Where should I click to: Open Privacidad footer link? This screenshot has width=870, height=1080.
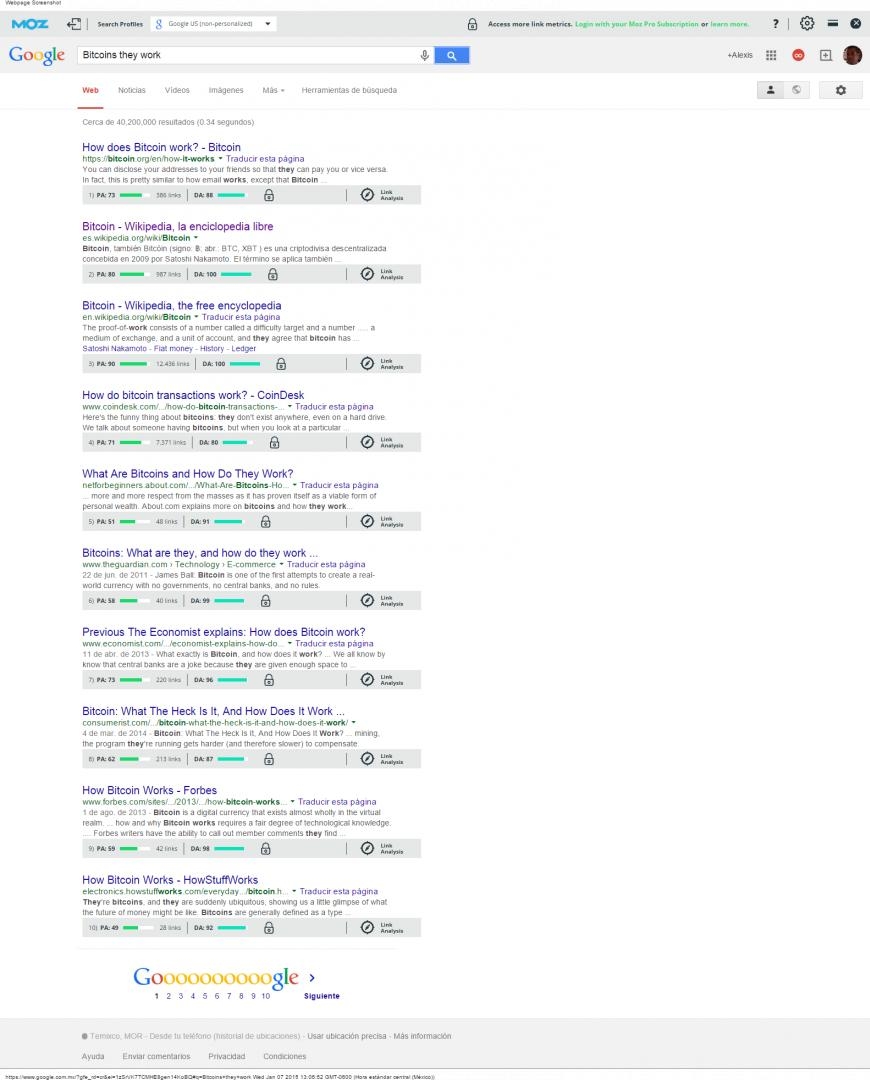[227, 1057]
